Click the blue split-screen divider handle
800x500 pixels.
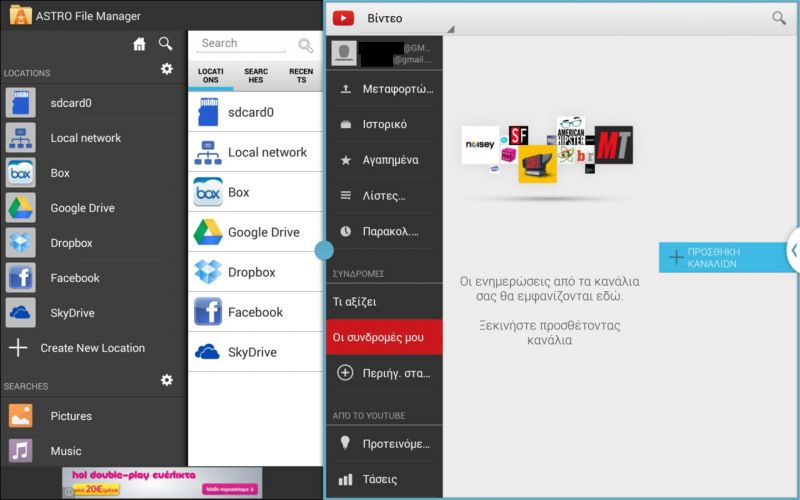click(324, 250)
